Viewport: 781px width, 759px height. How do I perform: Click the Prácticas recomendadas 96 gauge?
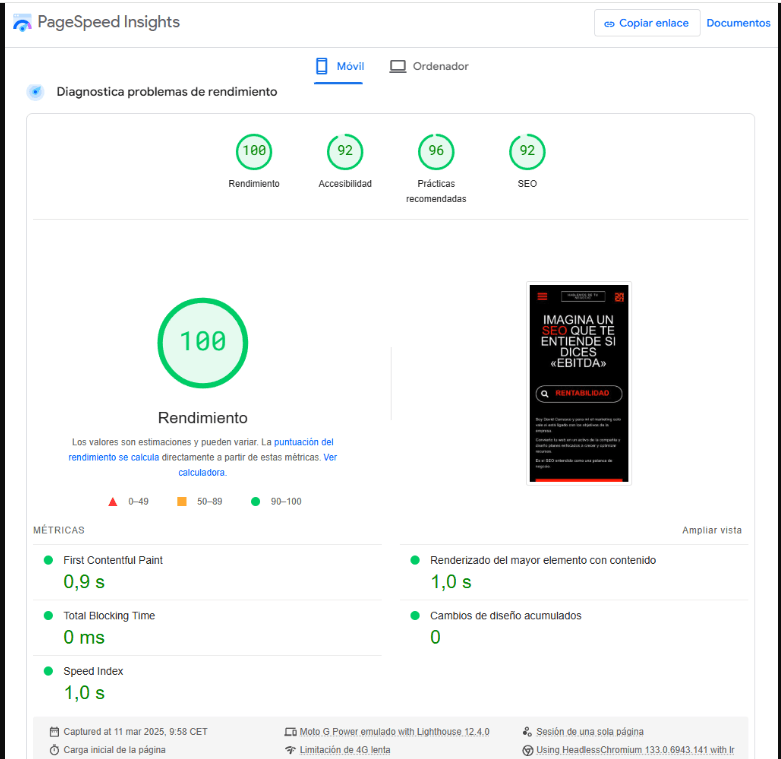pos(436,151)
